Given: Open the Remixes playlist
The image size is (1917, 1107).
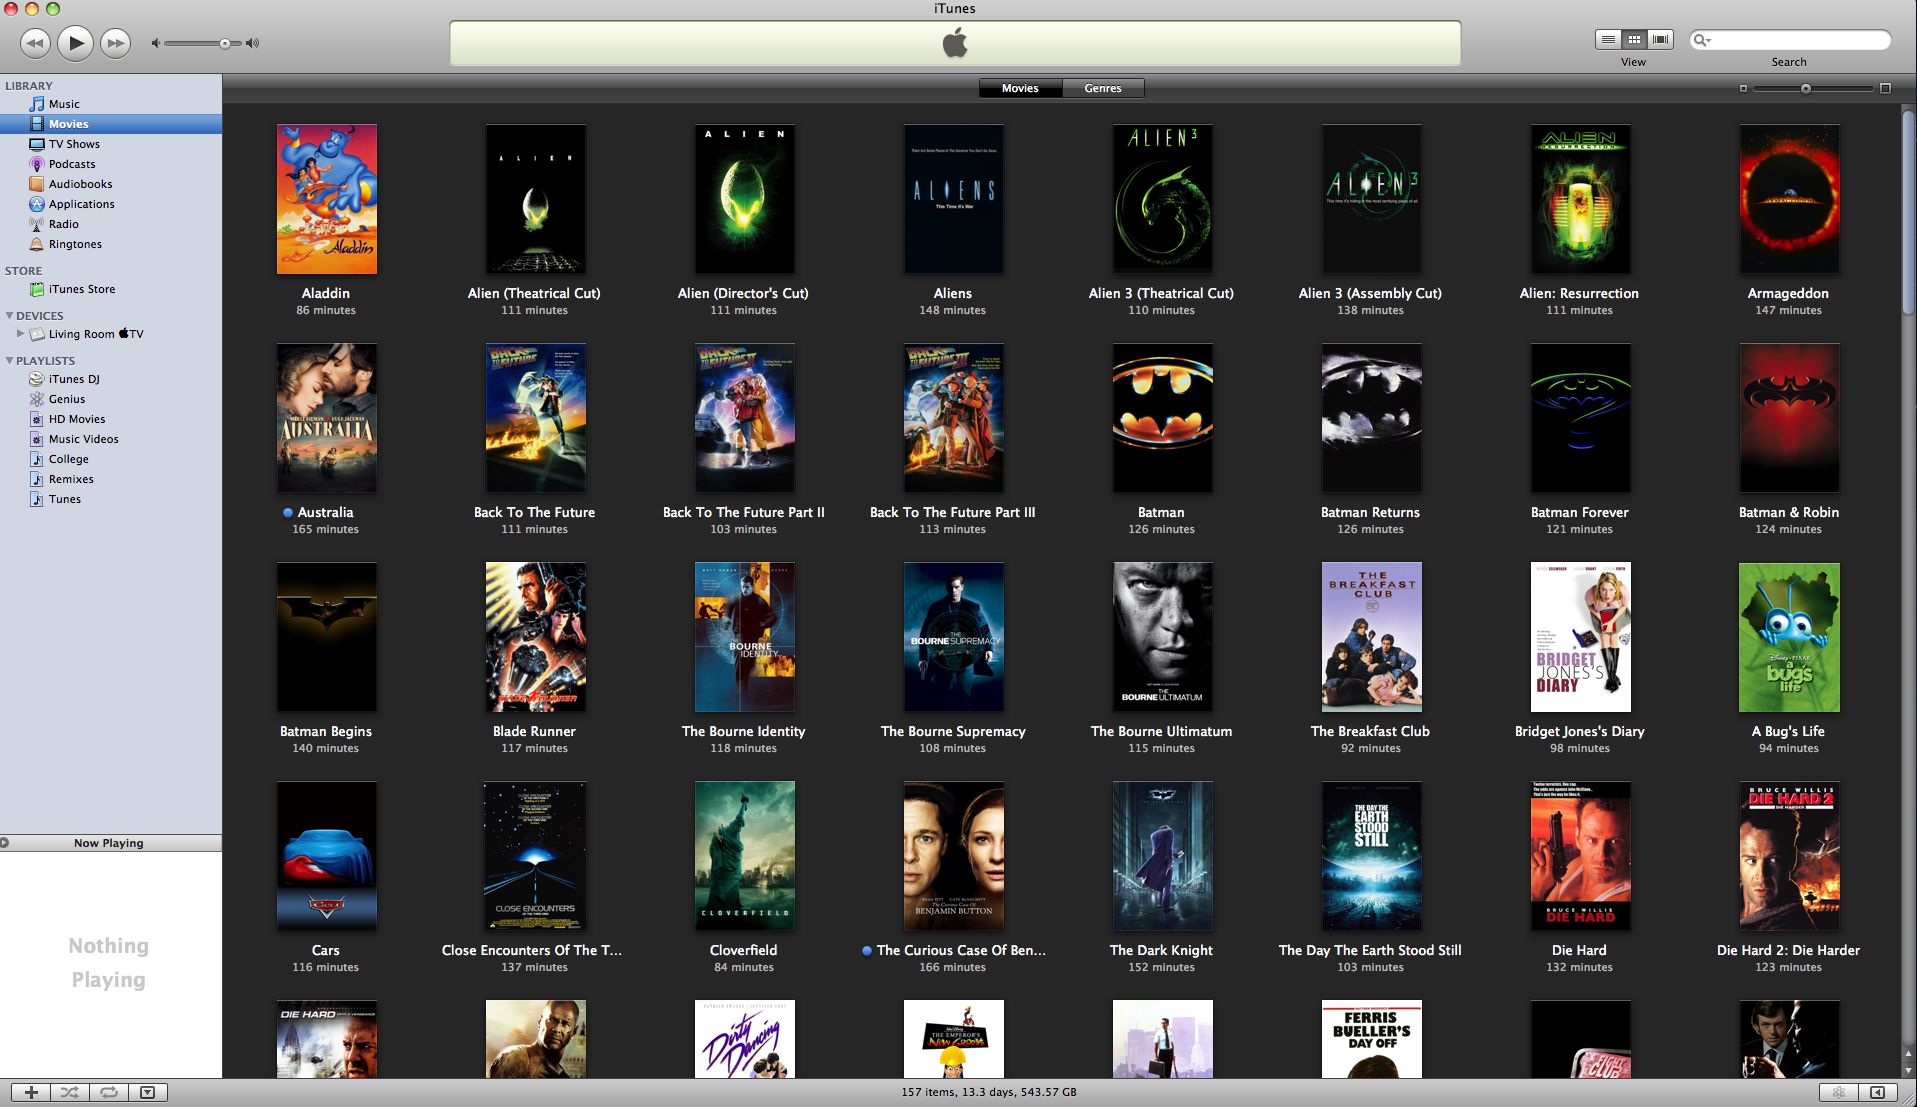Looking at the screenshot, I should point(111,479).
